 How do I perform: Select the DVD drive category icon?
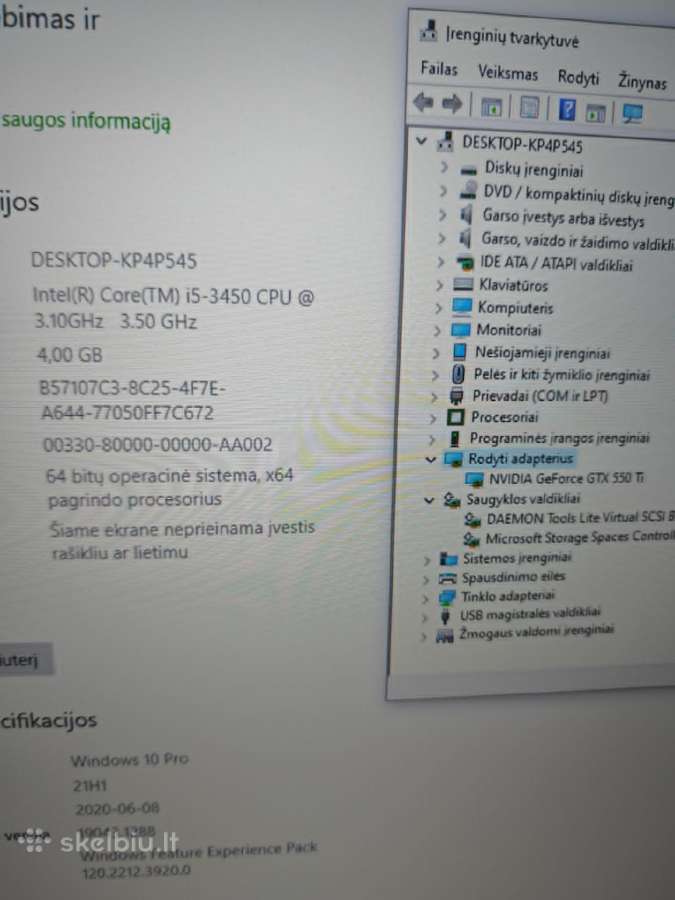coord(468,190)
